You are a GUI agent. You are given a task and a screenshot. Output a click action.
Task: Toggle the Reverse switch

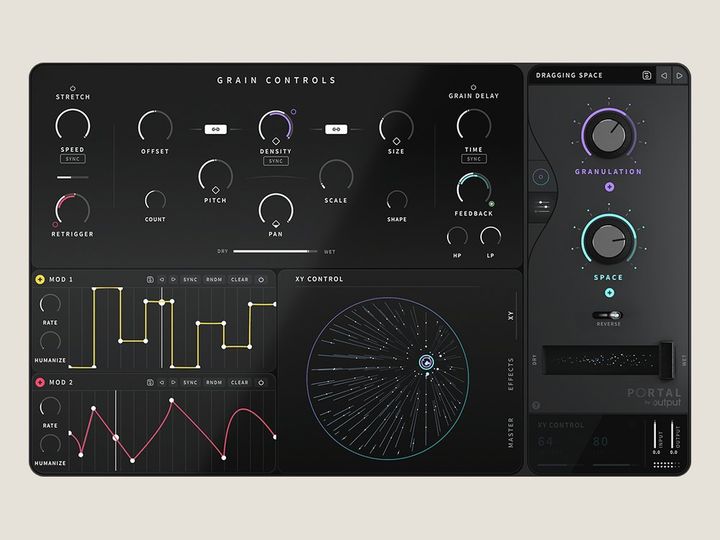pos(607,315)
